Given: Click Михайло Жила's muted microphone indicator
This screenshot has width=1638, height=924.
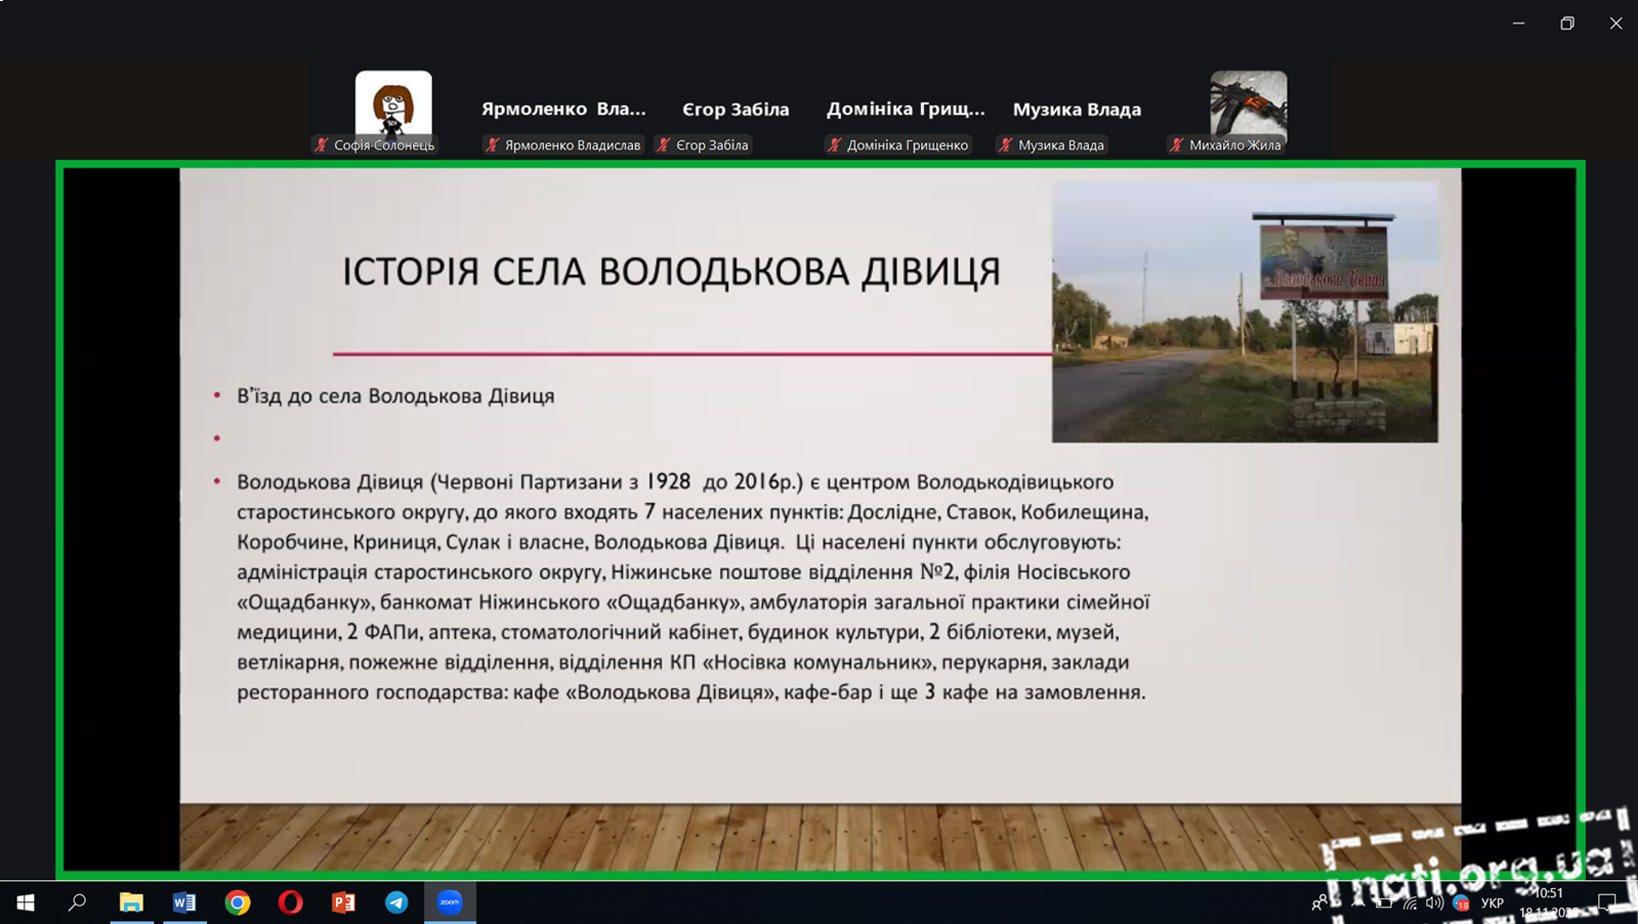Looking at the screenshot, I should click(x=1176, y=145).
